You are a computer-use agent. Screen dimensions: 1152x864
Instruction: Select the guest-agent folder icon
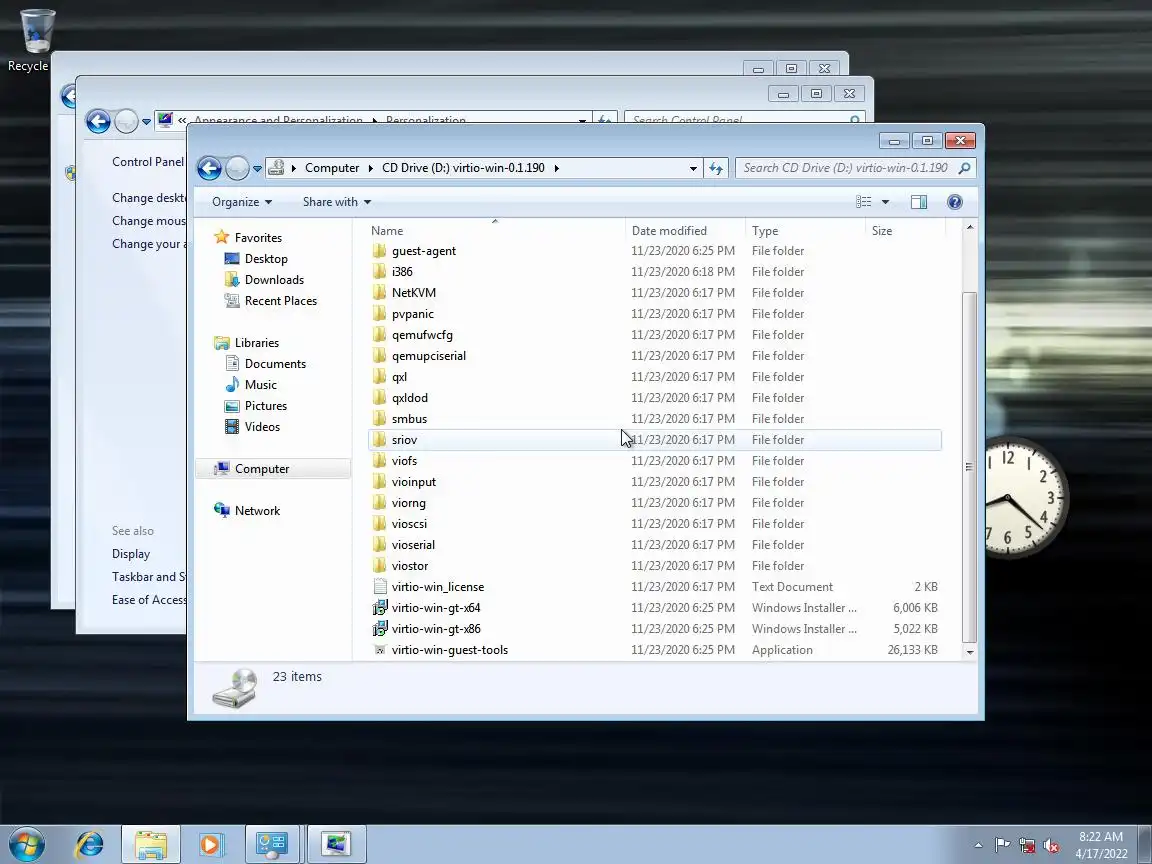coord(379,251)
